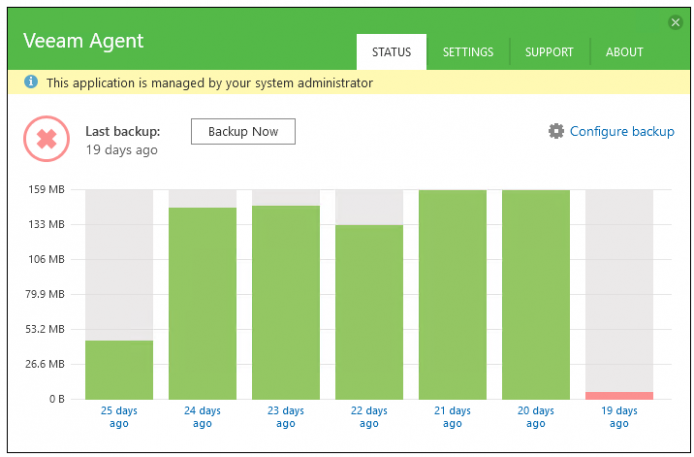Screen dimensions: 694x457
Task: Select the red failed 19 days bar
Action: click(x=619, y=396)
